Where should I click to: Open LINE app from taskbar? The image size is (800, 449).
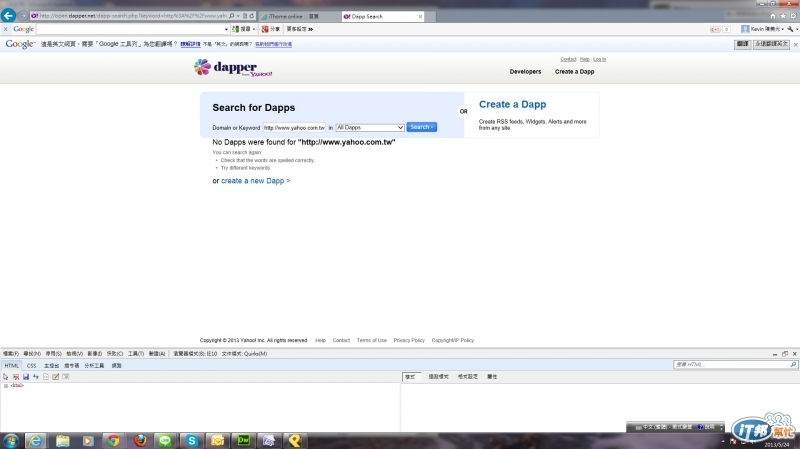click(165, 441)
